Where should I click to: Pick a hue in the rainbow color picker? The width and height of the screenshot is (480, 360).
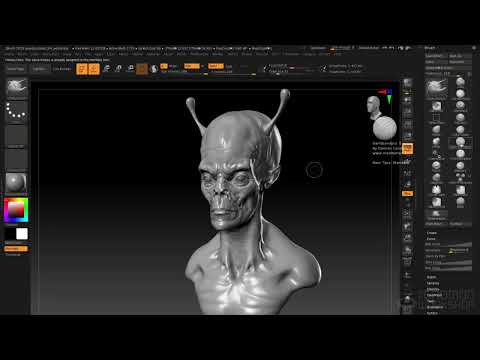tap(16, 210)
